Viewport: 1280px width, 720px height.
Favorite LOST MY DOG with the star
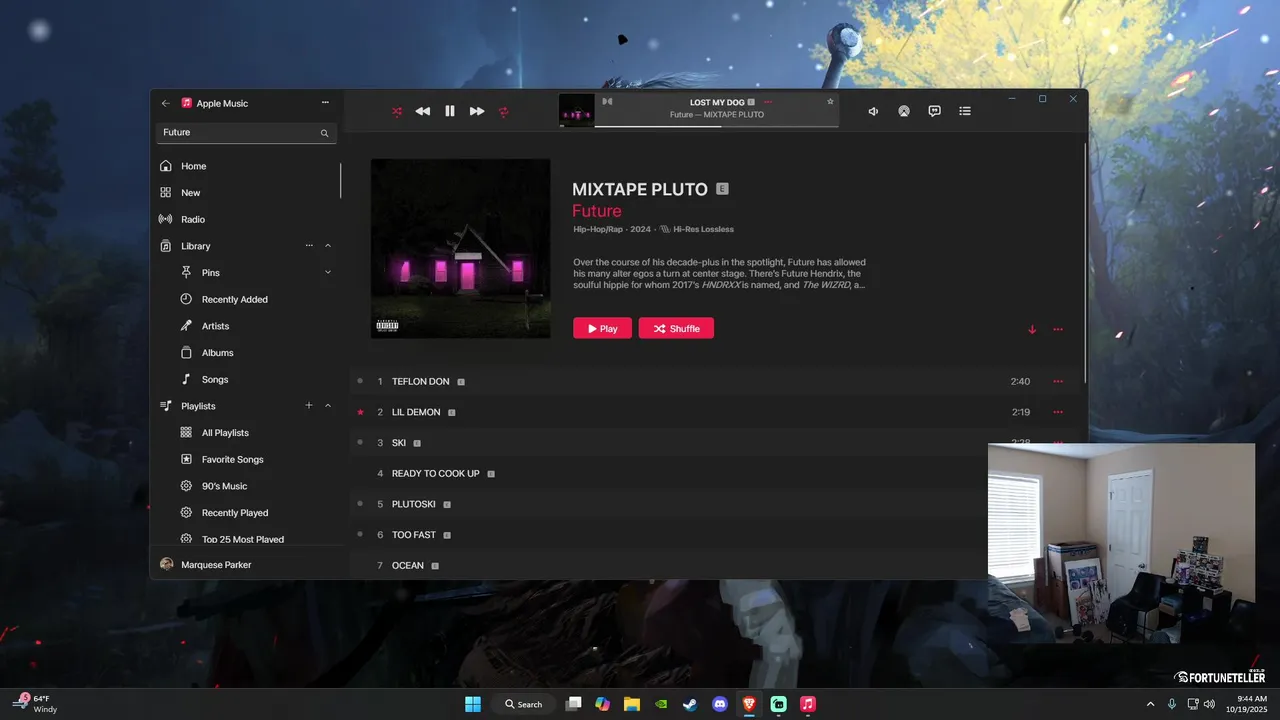(x=830, y=102)
